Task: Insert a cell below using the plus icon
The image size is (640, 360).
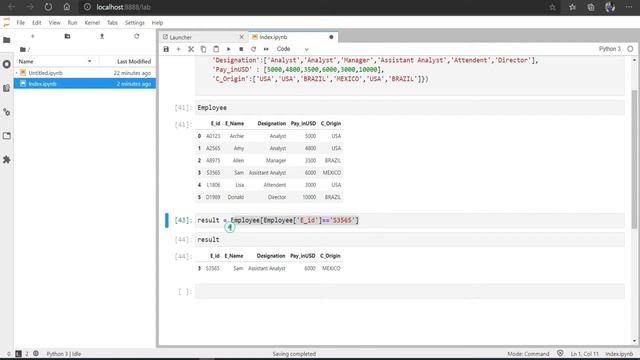Action: [x=178, y=49]
